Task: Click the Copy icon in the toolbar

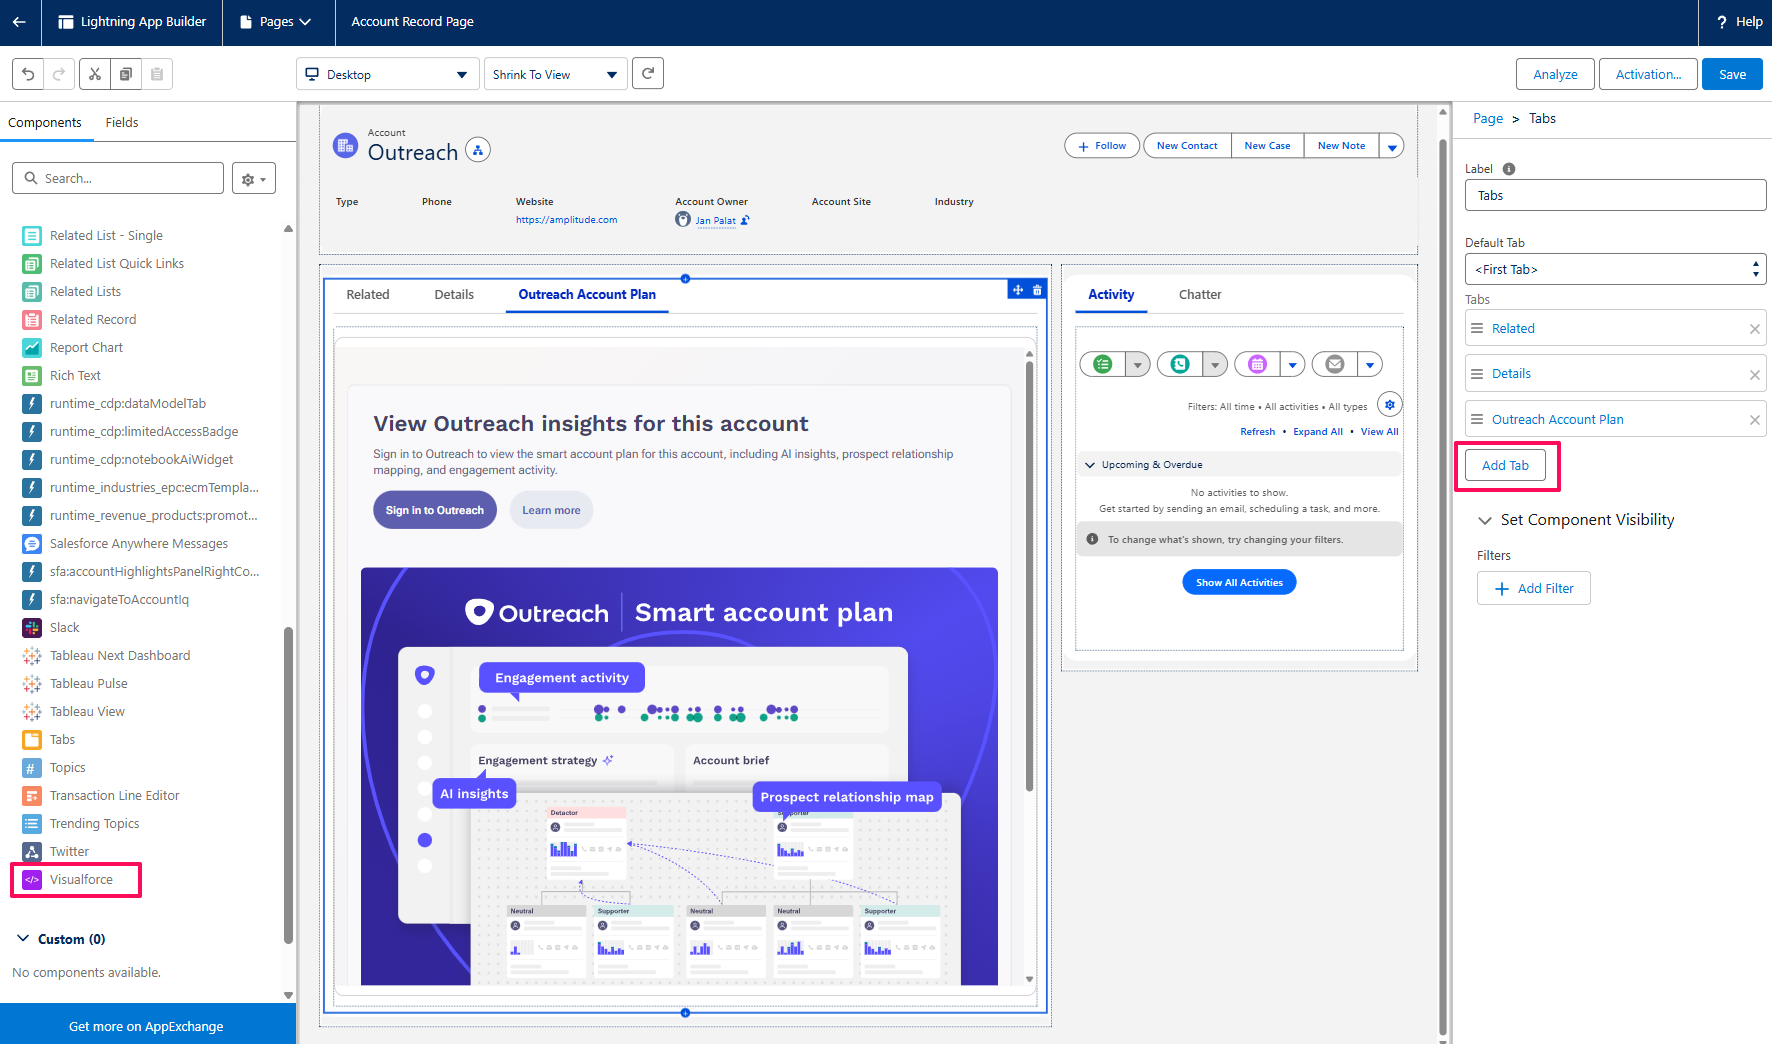Action: coord(126,74)
